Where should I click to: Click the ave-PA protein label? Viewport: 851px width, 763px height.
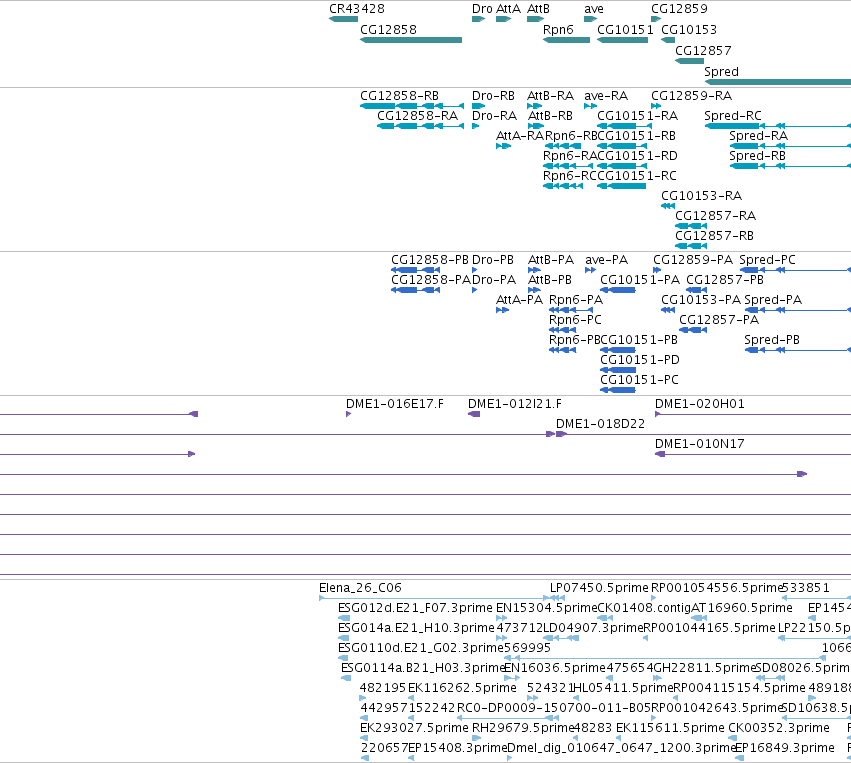[606, 260]
